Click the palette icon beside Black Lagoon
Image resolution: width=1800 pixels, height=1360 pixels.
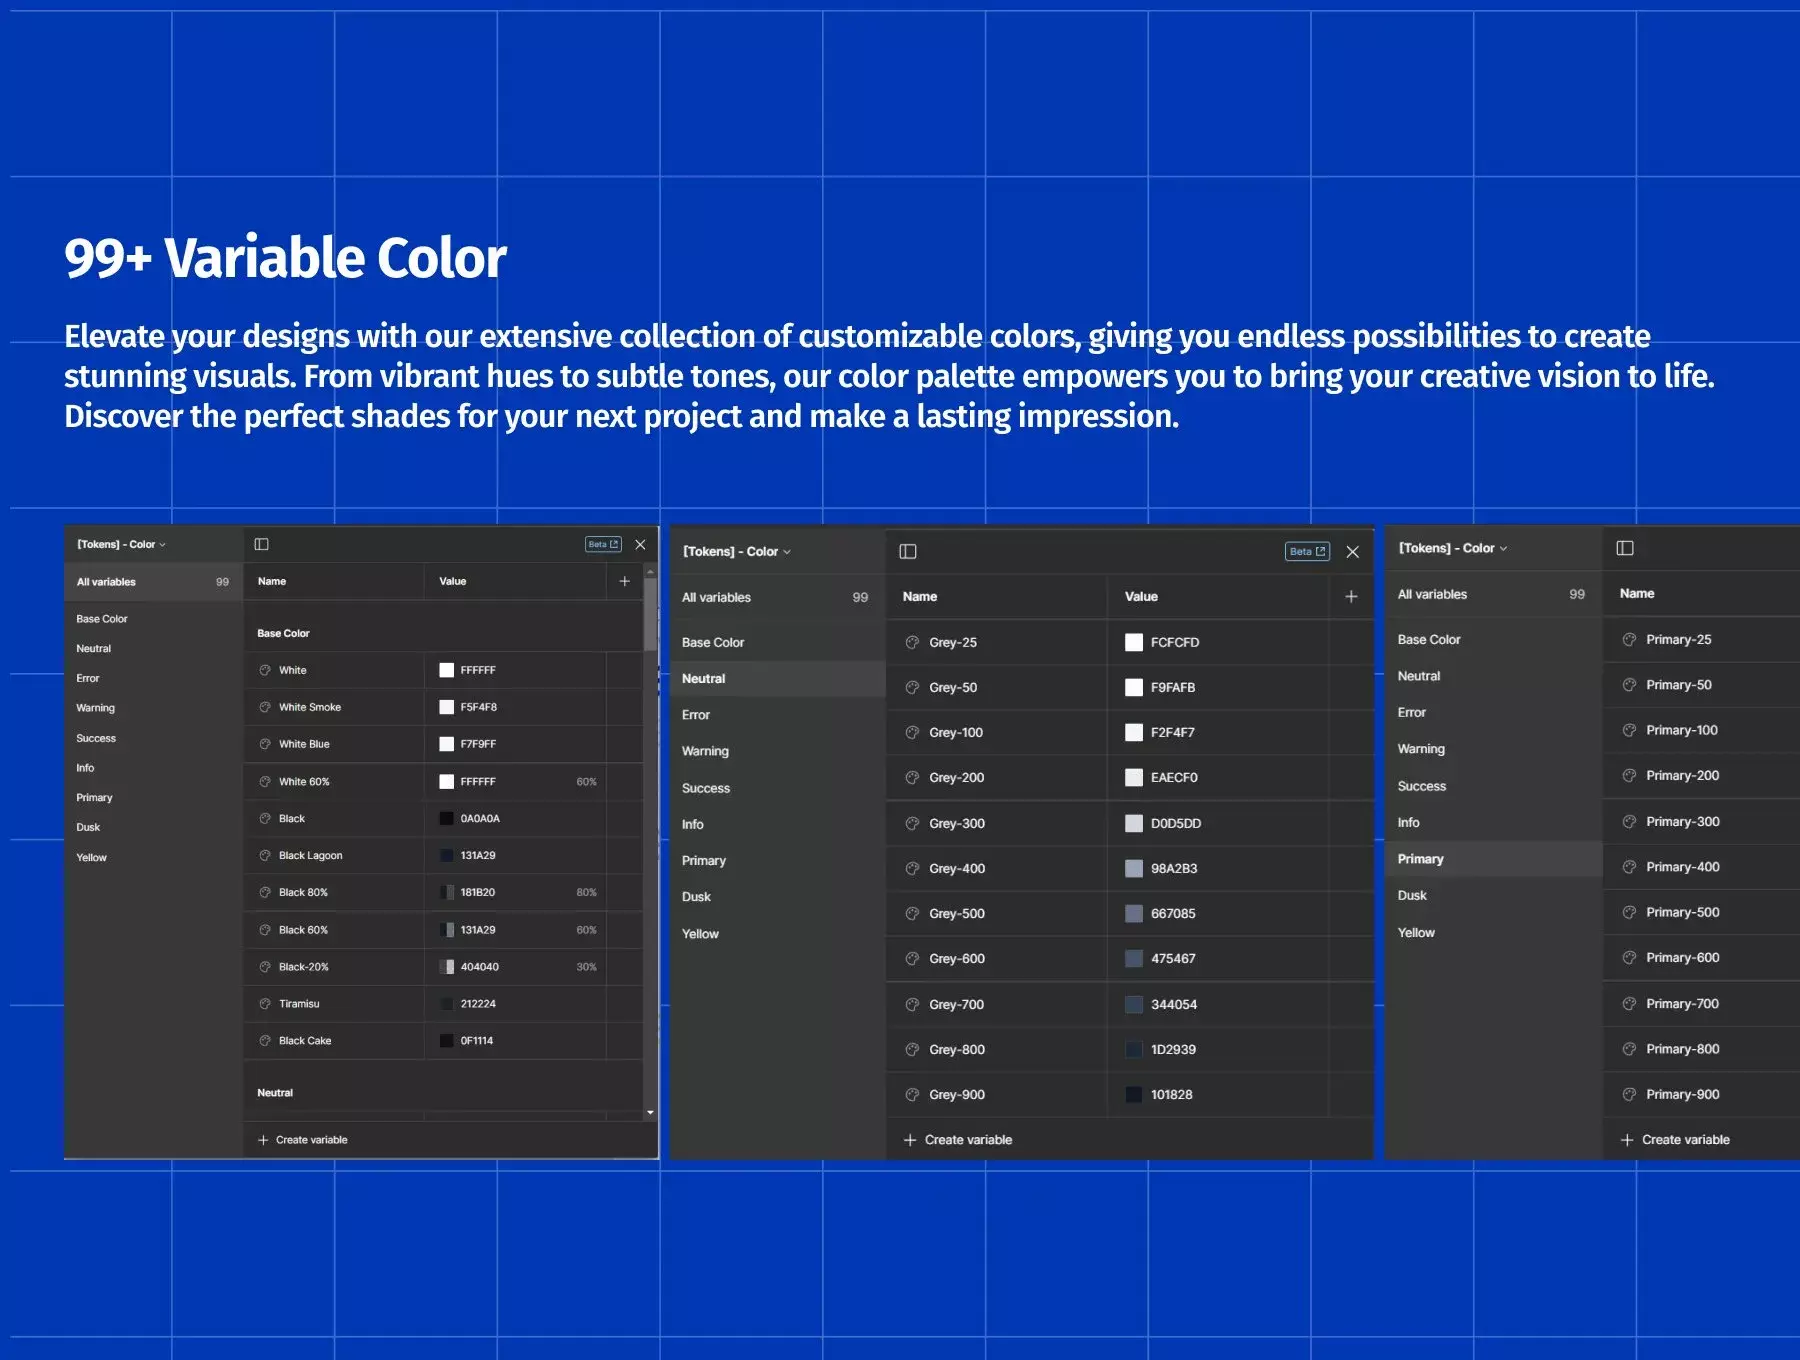265,855
